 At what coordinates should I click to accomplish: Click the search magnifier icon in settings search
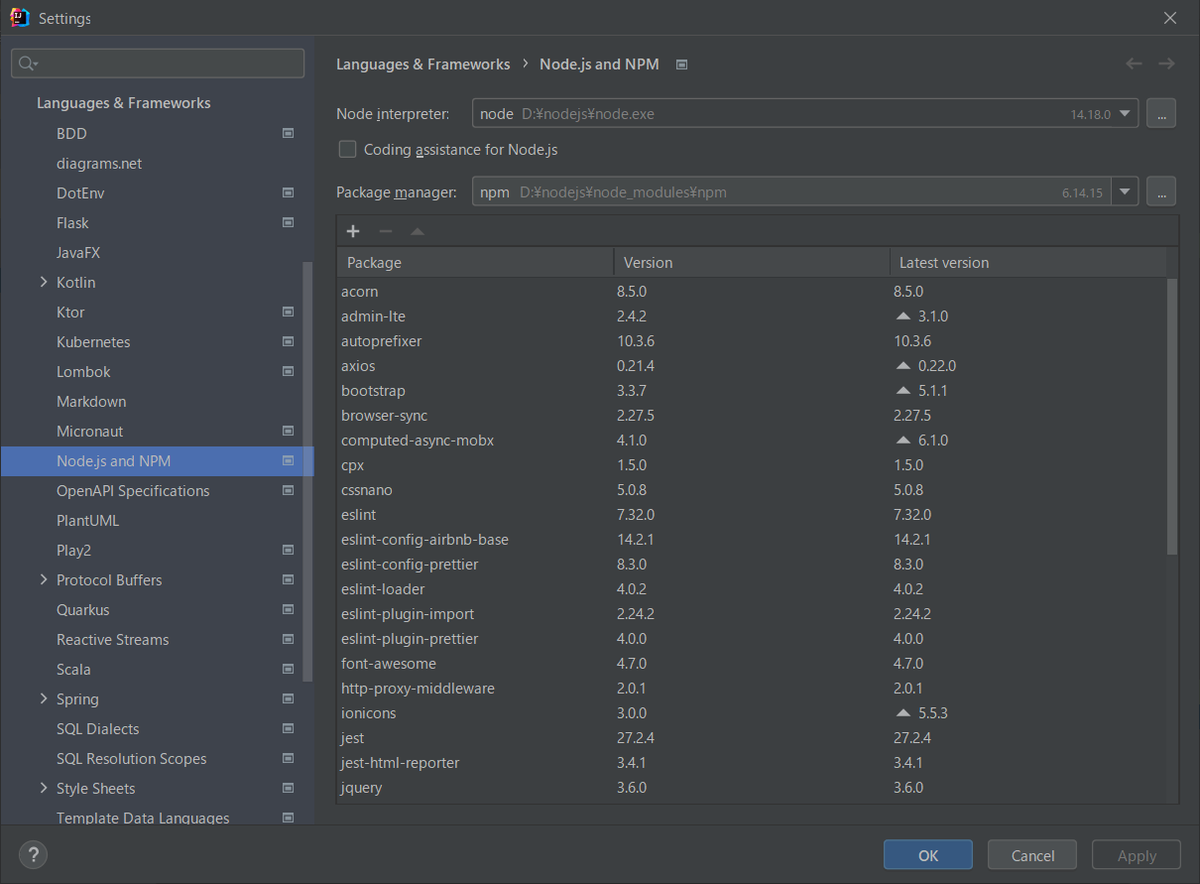tap(27, 64)
